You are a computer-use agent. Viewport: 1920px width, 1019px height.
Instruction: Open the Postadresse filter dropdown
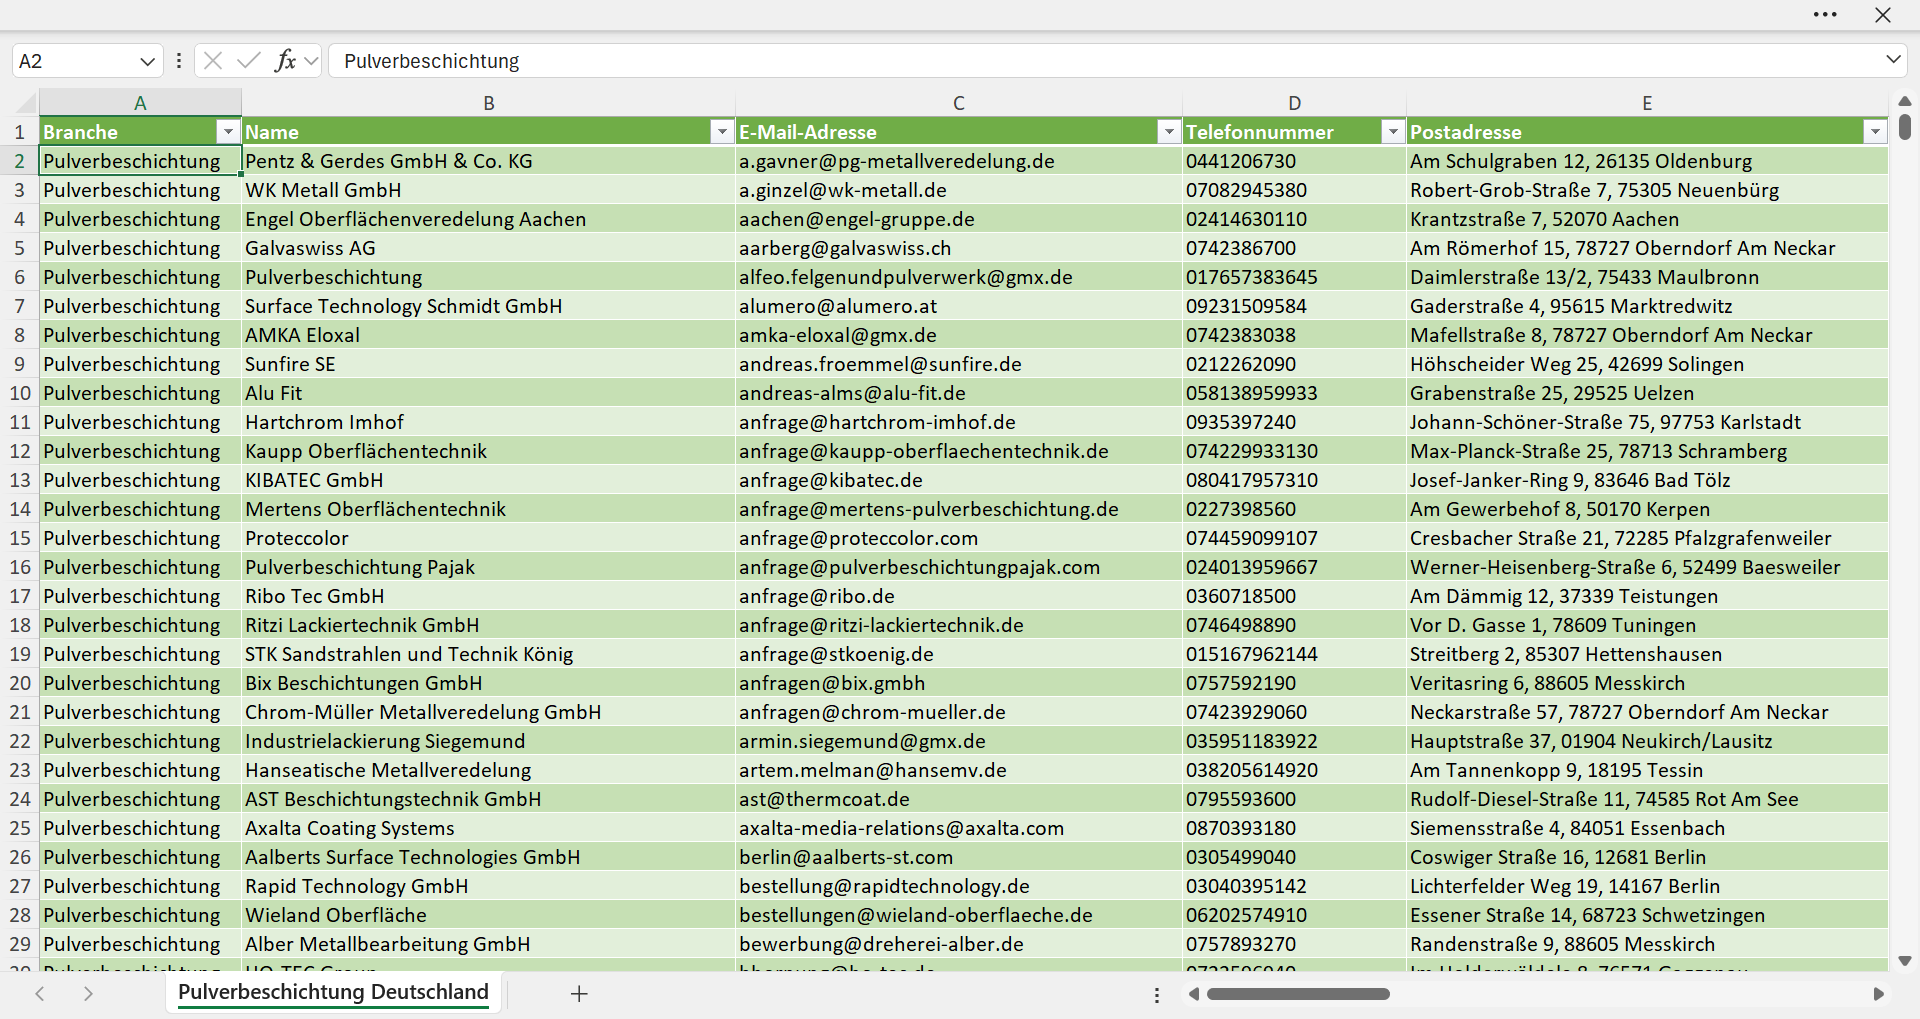click(x=1875, y=132)
